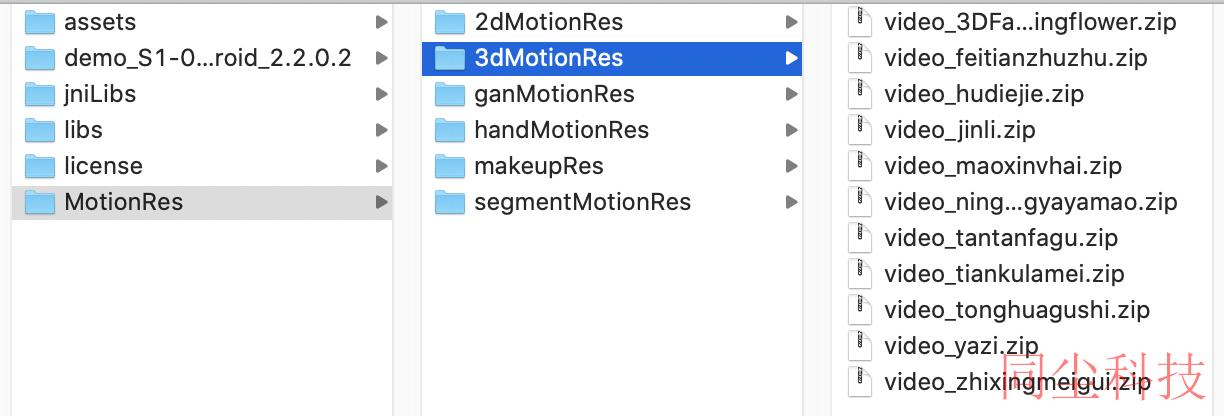Select the license folder icon
This screenshot has height=416, width=1224.
(39, 166)
